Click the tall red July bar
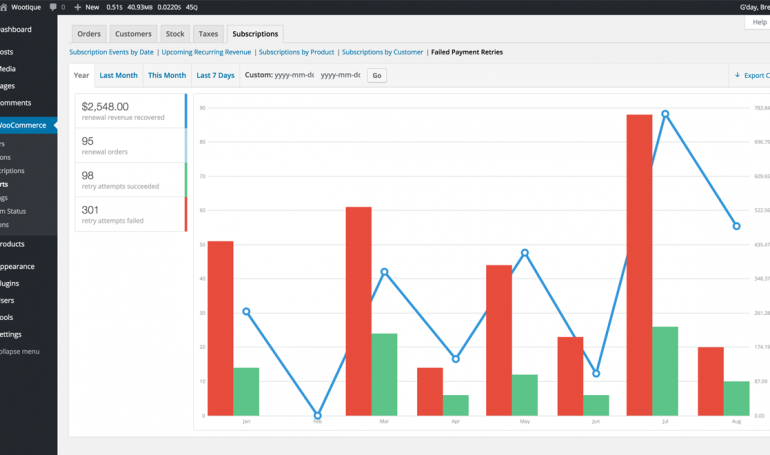The width and height of the screenshot is (770, 455). pos(639,264)
